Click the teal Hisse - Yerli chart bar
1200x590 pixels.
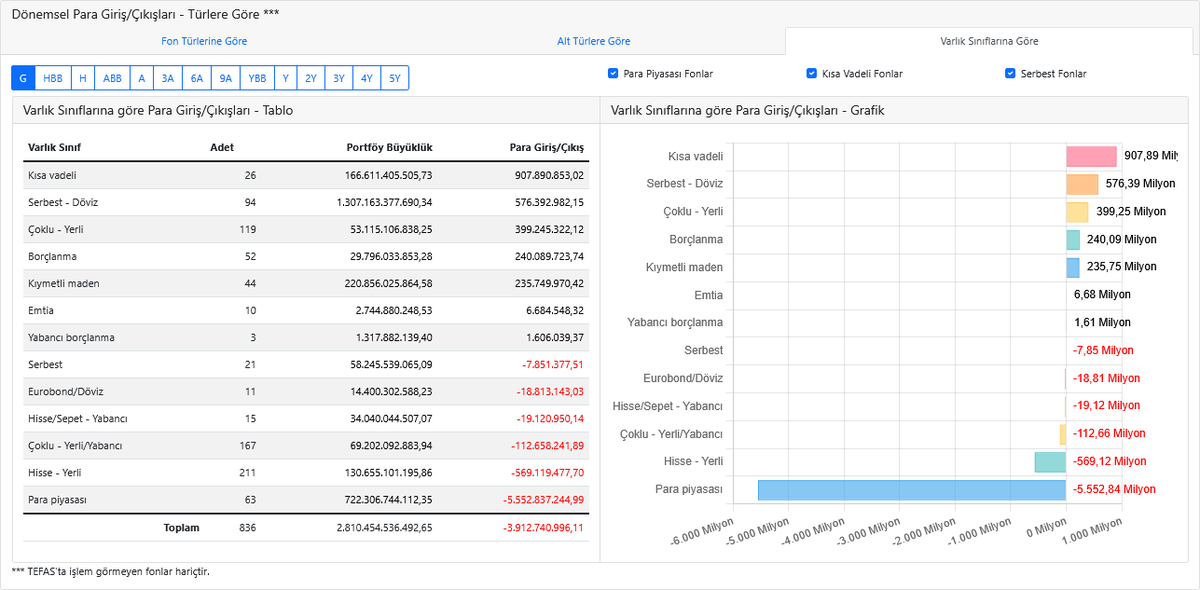[1050, 461]
